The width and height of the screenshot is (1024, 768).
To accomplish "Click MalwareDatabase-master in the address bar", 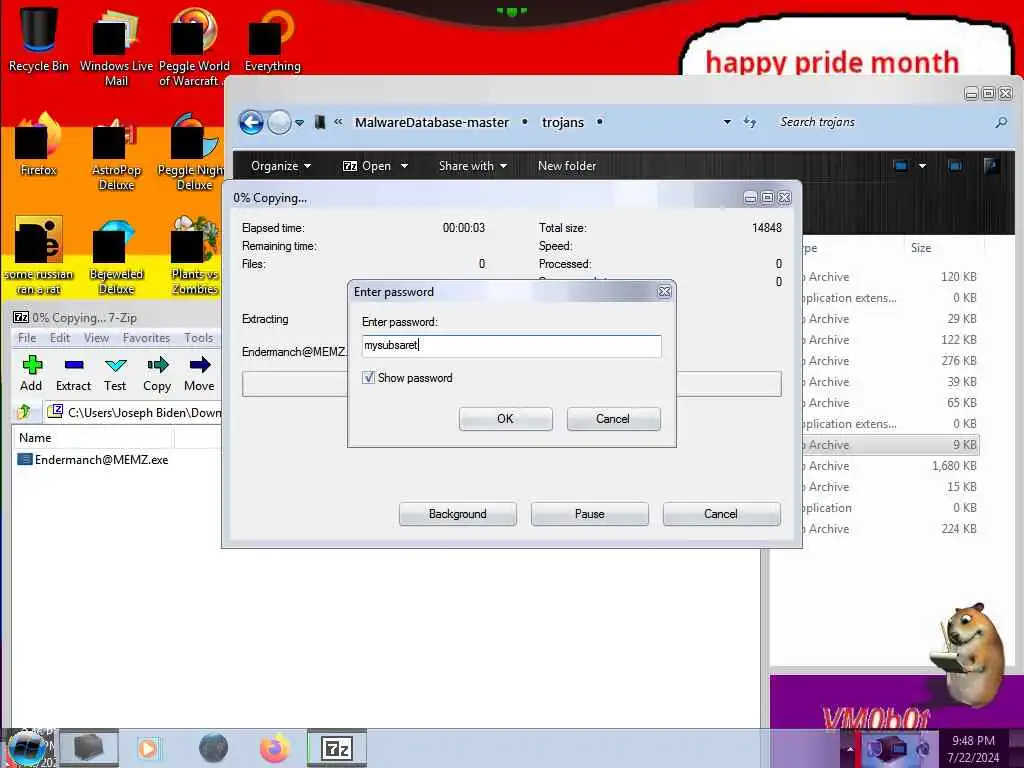I will point(432,122).
